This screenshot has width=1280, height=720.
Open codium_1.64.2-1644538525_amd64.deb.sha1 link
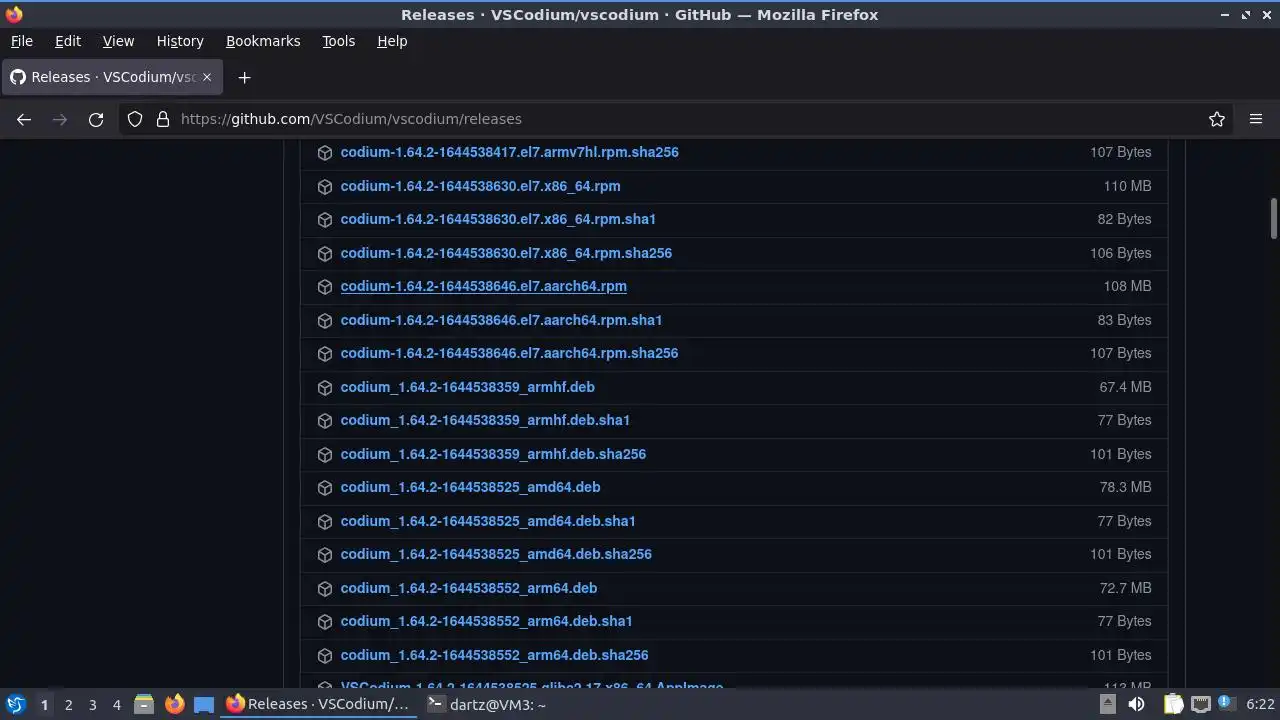click(488, 521)
